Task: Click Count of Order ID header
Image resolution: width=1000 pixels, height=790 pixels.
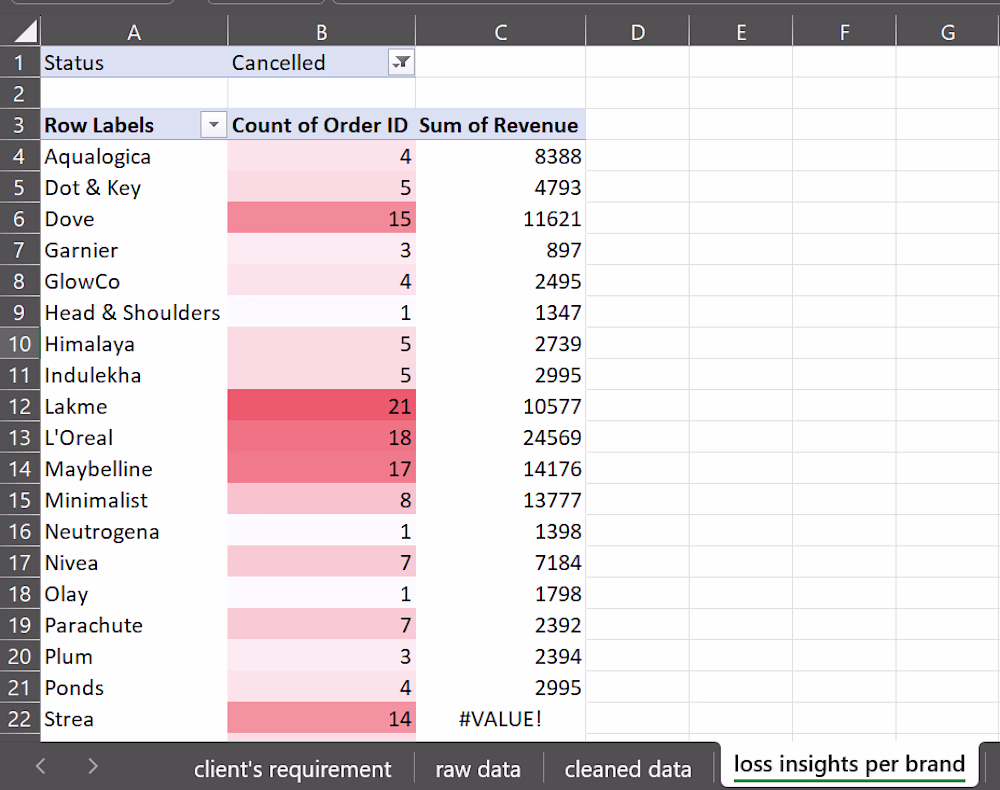Action: point(321,125)
